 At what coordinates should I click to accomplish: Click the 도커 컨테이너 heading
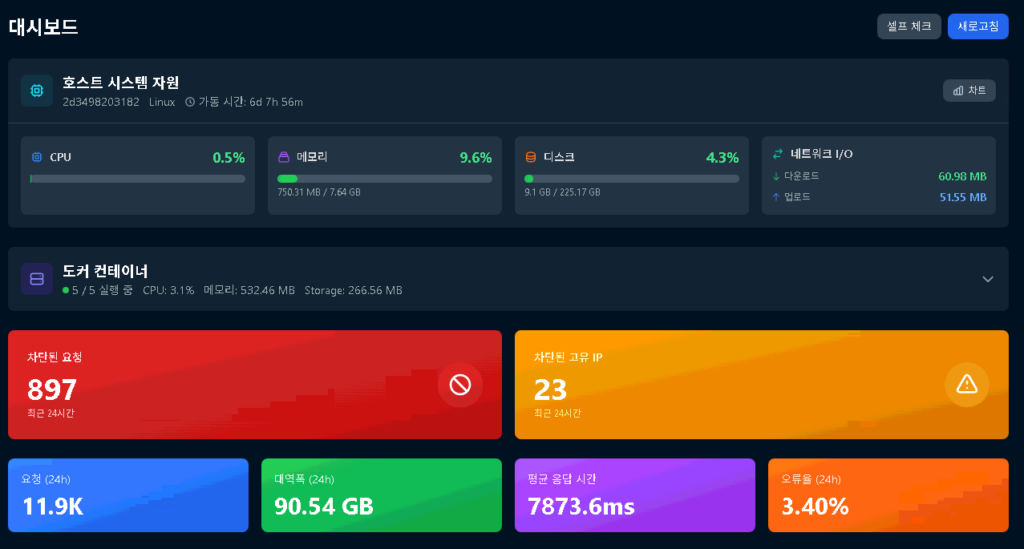point(105,271)
